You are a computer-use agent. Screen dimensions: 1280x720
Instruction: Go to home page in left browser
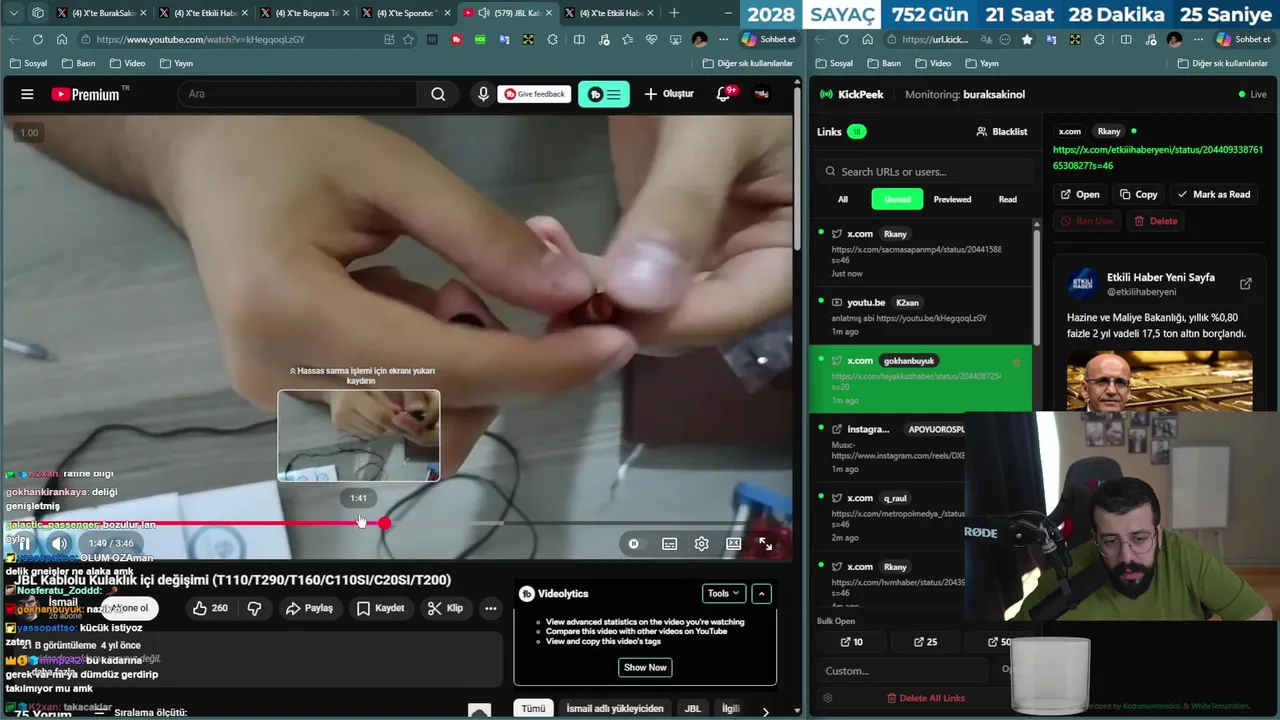pos(61,39)
